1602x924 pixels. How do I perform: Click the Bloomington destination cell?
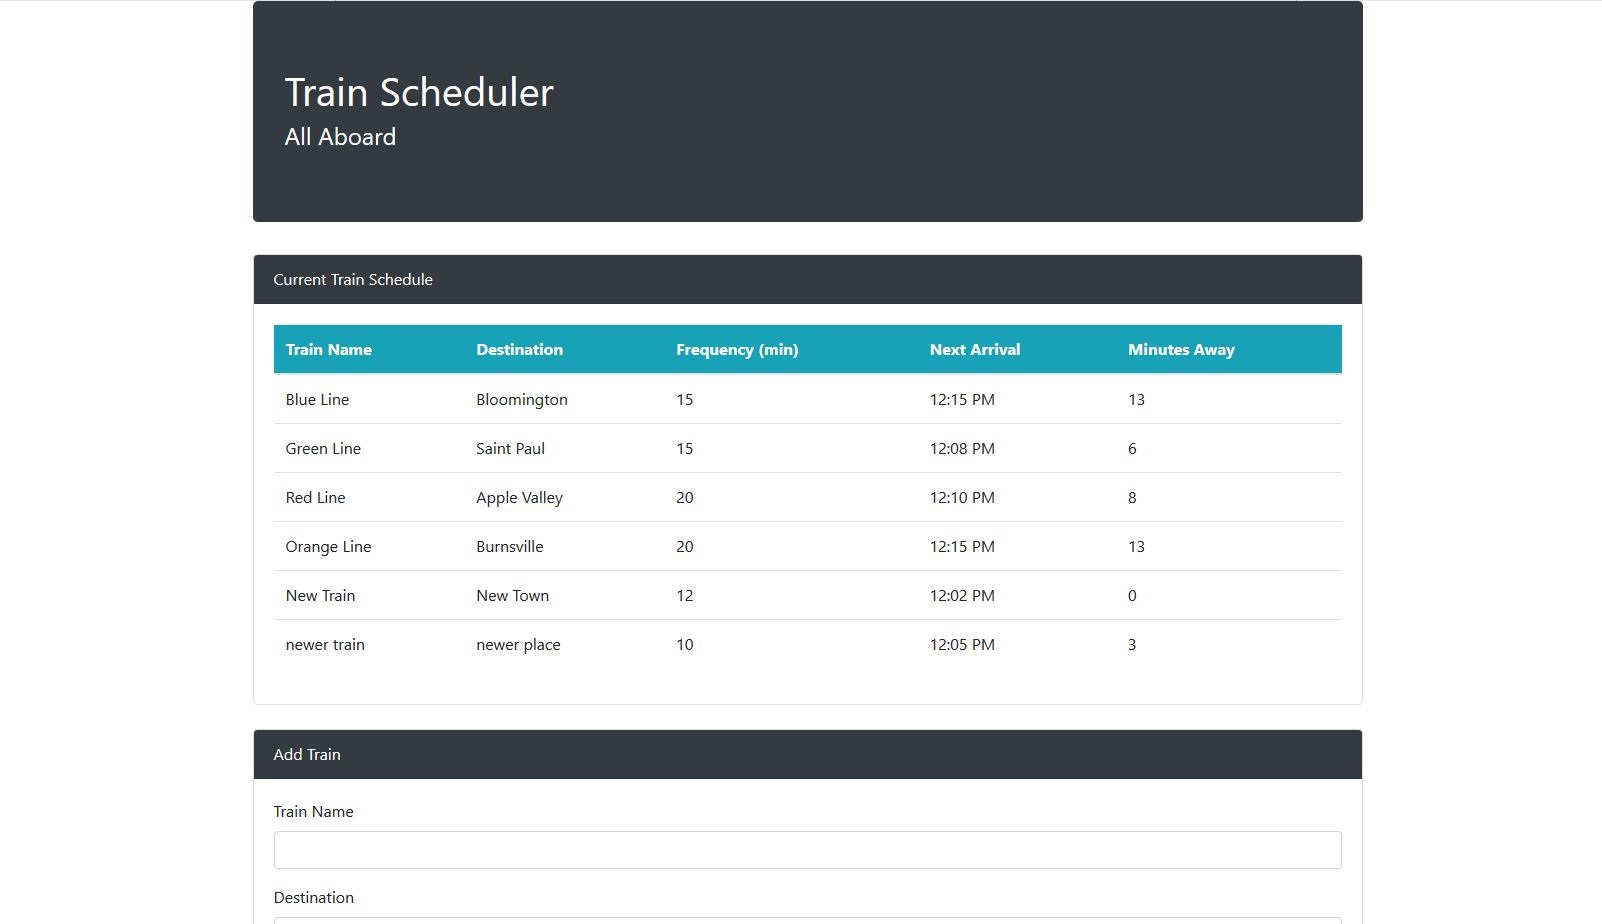(521, 400)
